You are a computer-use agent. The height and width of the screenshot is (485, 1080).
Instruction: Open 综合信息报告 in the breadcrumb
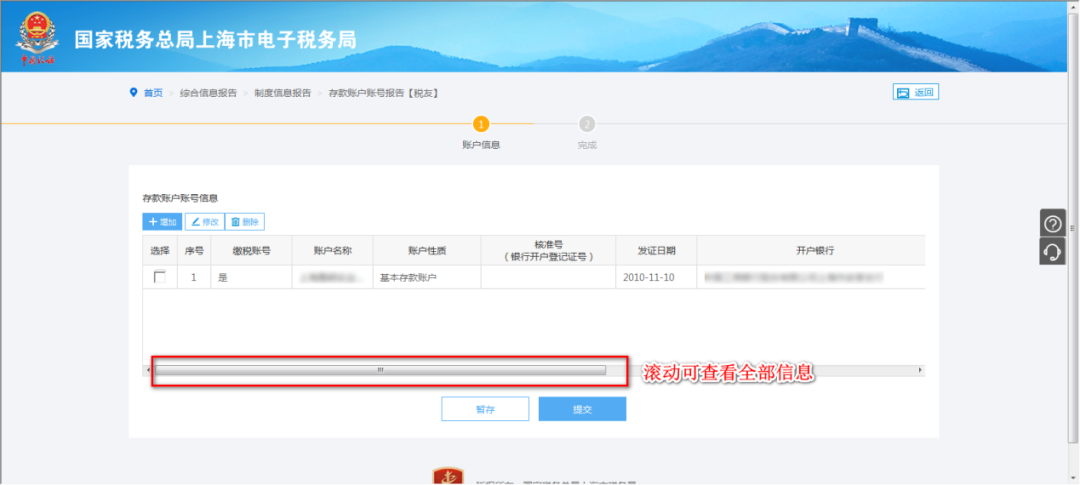pos(208,93)
